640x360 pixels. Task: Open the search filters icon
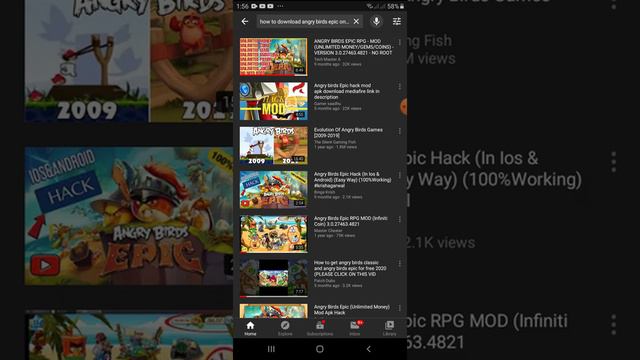pyautogui.click(x=396, y=21)
